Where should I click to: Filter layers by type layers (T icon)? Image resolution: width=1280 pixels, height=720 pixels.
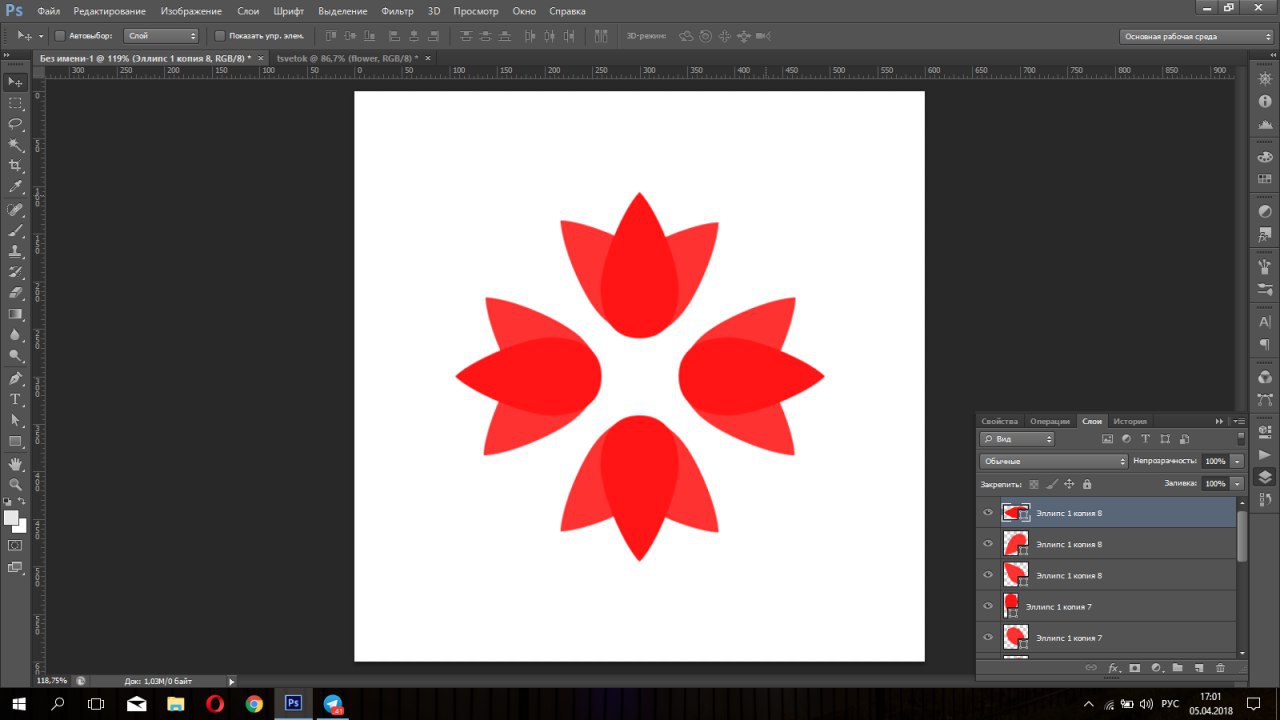pyautogui.click(x=1146, y=439)
